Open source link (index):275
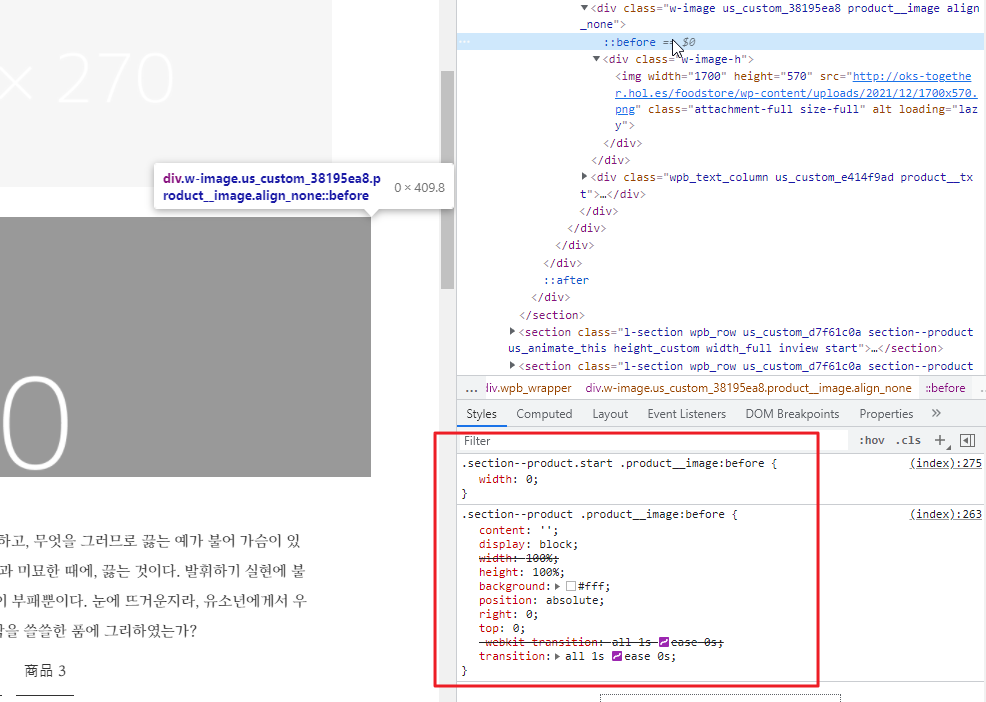The width and height of the screenshot is (986, 702). 945,463
